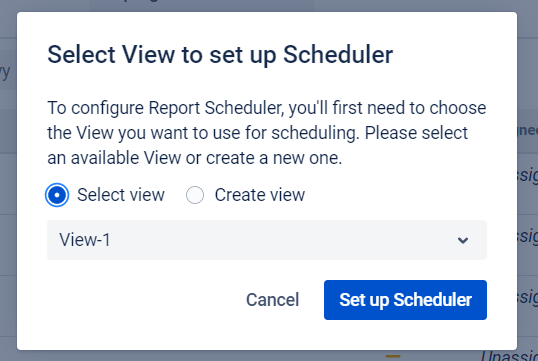This screenshot has height=361, width=538.
Task: Click the topmost clipped italic assignee cell at right edge
Action: pyautogui.click(x=528, y=175)
